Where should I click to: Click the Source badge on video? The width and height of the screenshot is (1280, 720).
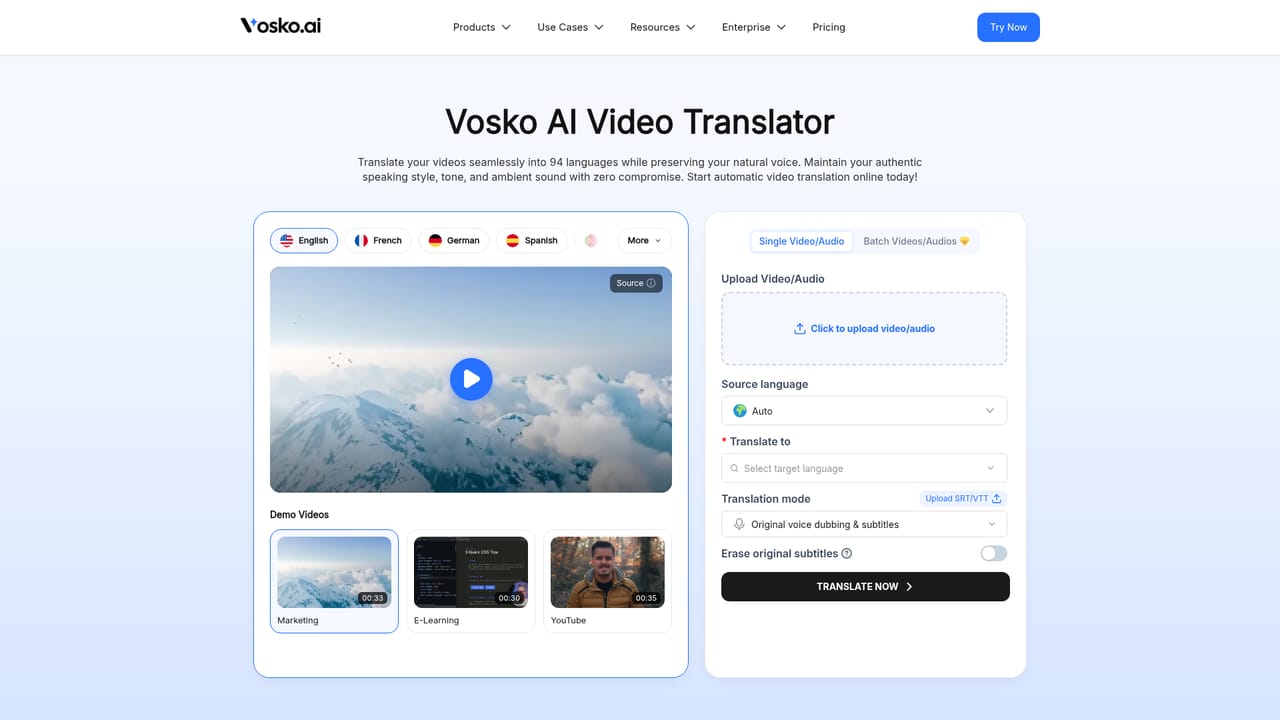pos(636,283)
